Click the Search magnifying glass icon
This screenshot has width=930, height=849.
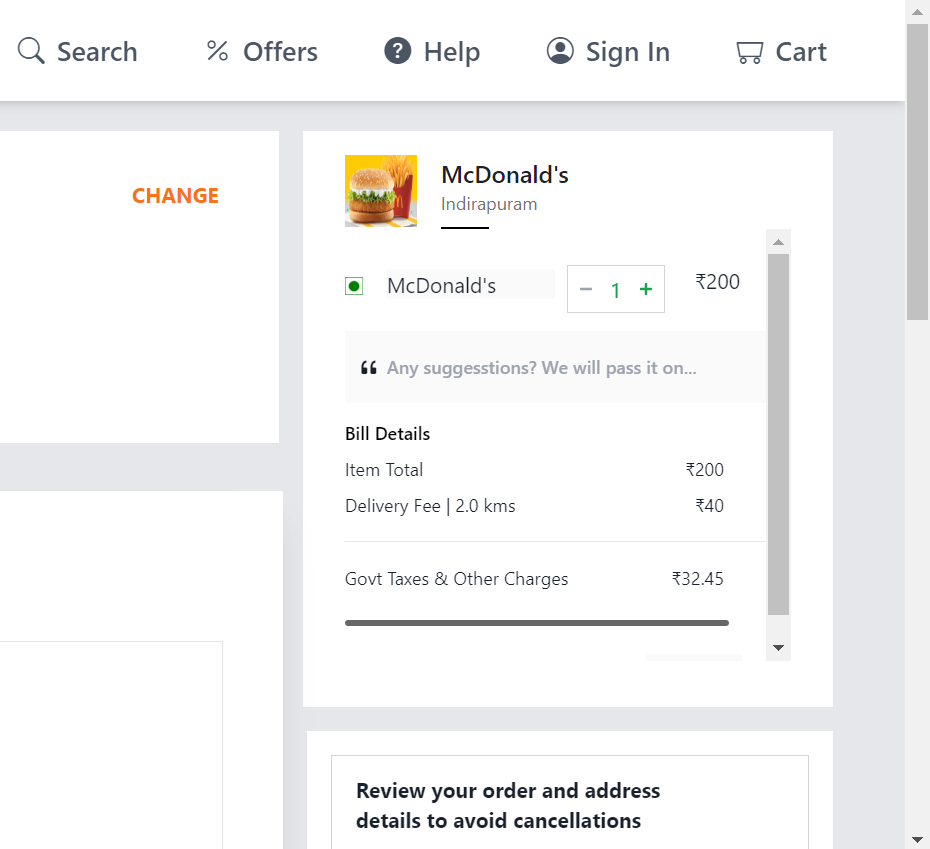click(x=31, y=50)
